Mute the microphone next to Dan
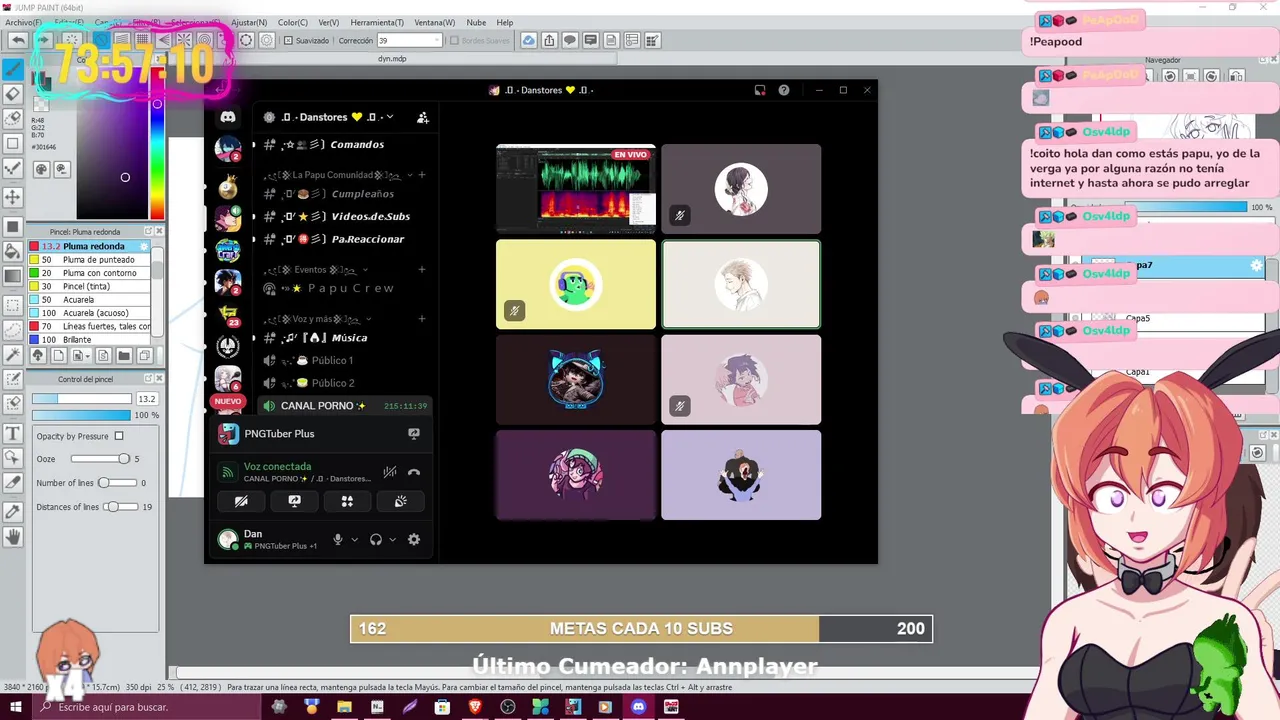This screenshot has height=720, width=1280. (x=338, y=539)
